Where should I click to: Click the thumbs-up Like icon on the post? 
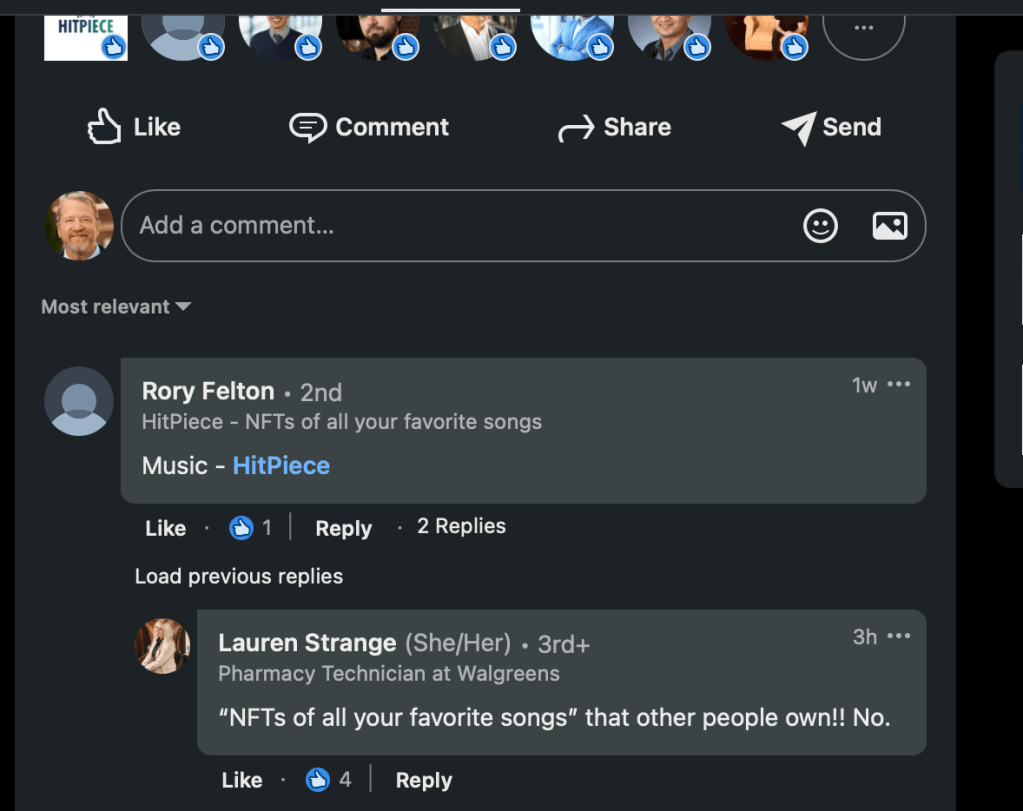pos(104,127)
